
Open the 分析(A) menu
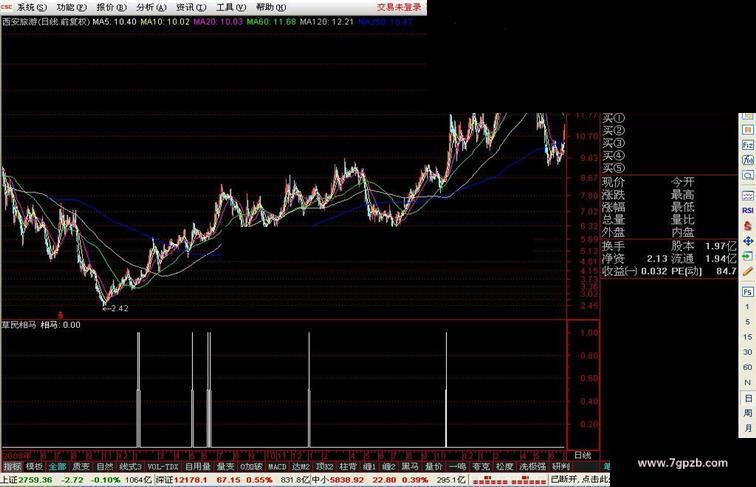(x=151, y=7)
